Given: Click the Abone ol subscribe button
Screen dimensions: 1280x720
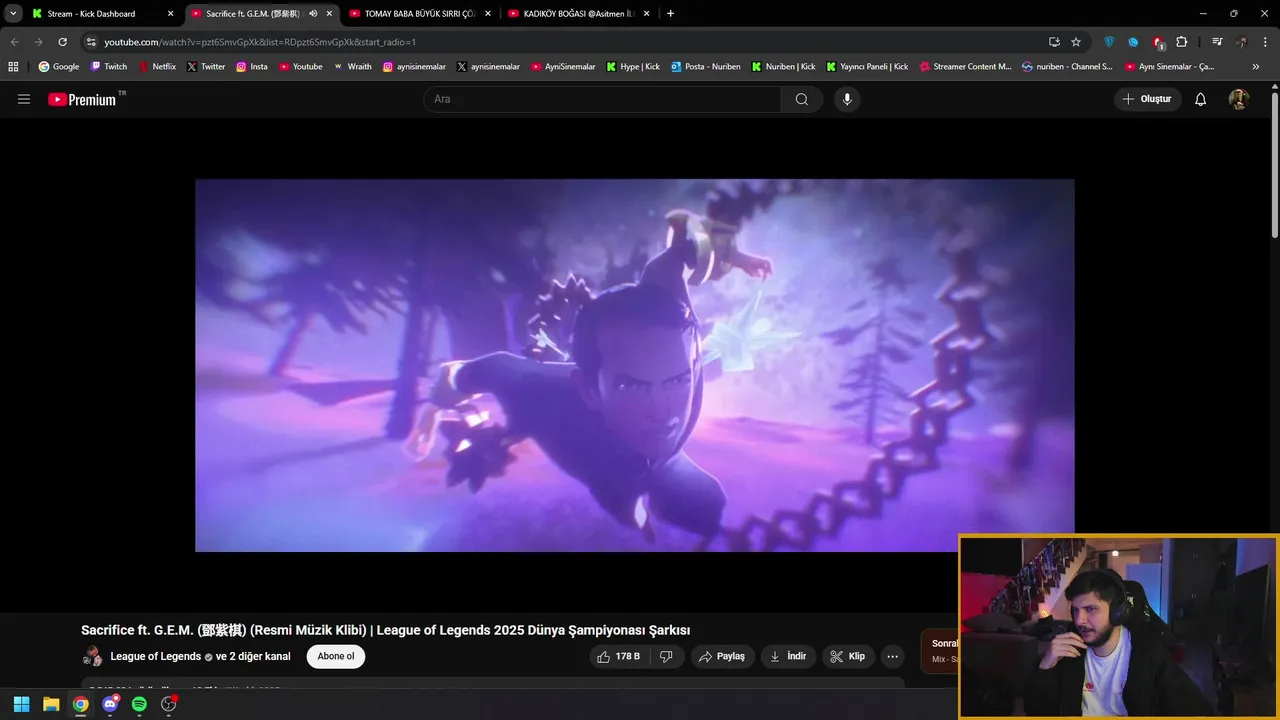Looking at the screenshot, I should 336,657.
